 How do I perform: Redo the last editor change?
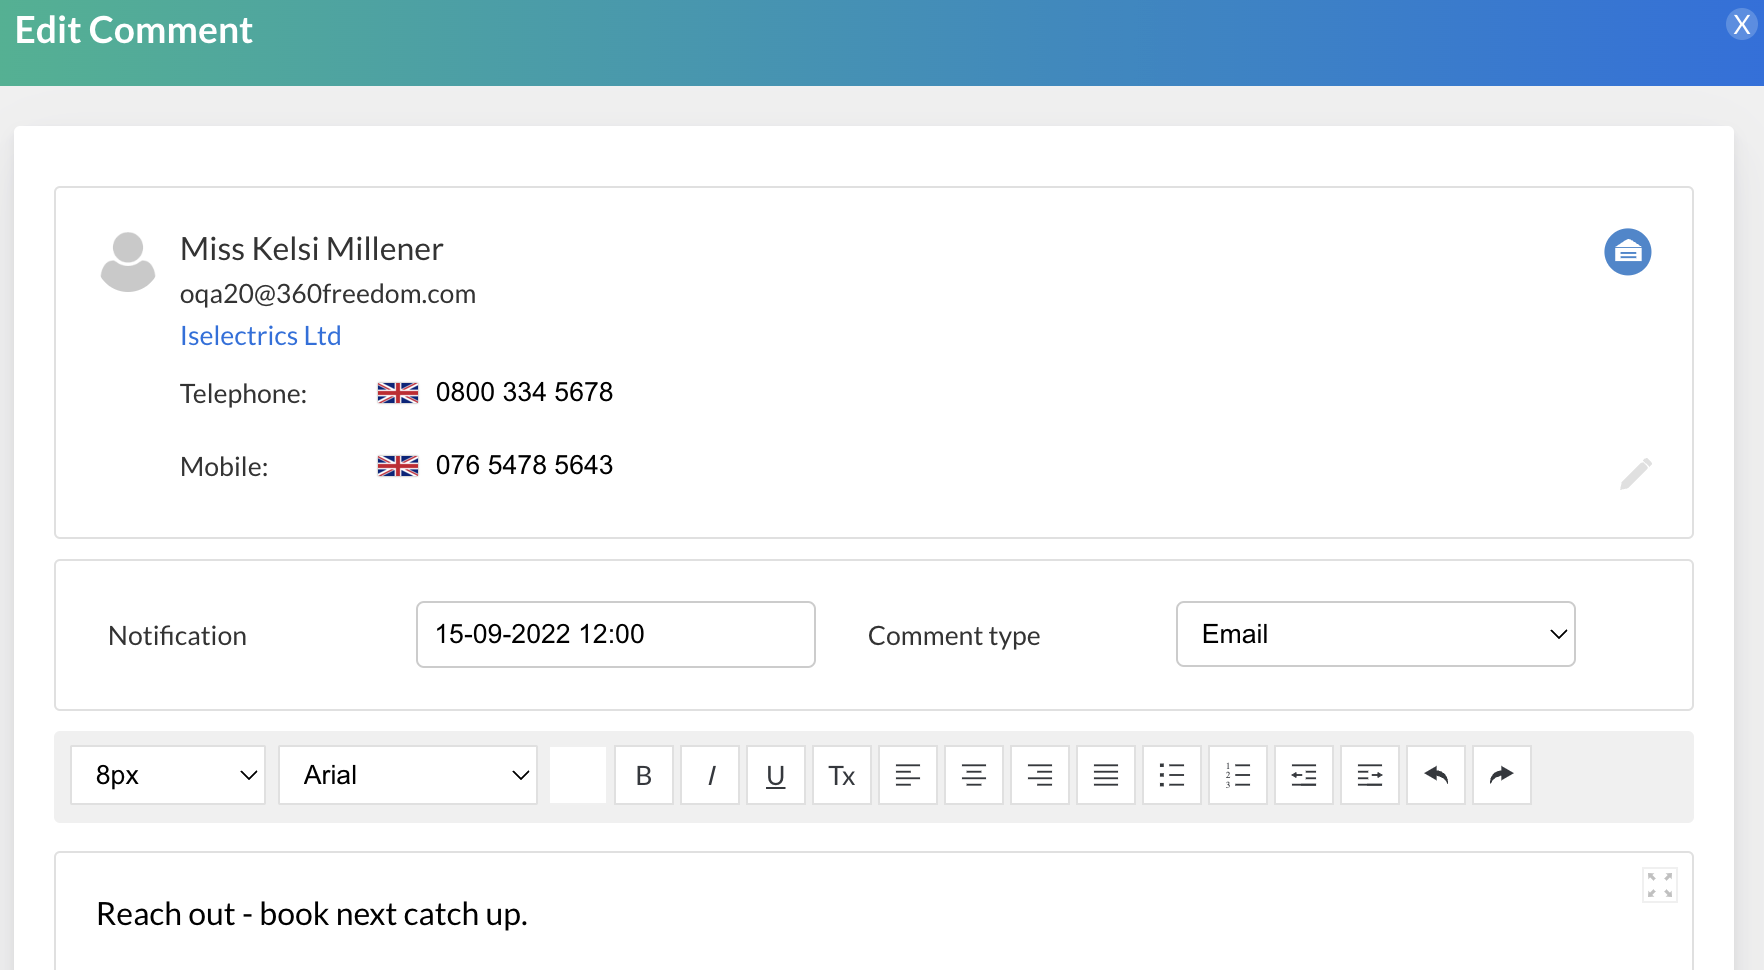pyautogui.click(x=1501, y=775)
